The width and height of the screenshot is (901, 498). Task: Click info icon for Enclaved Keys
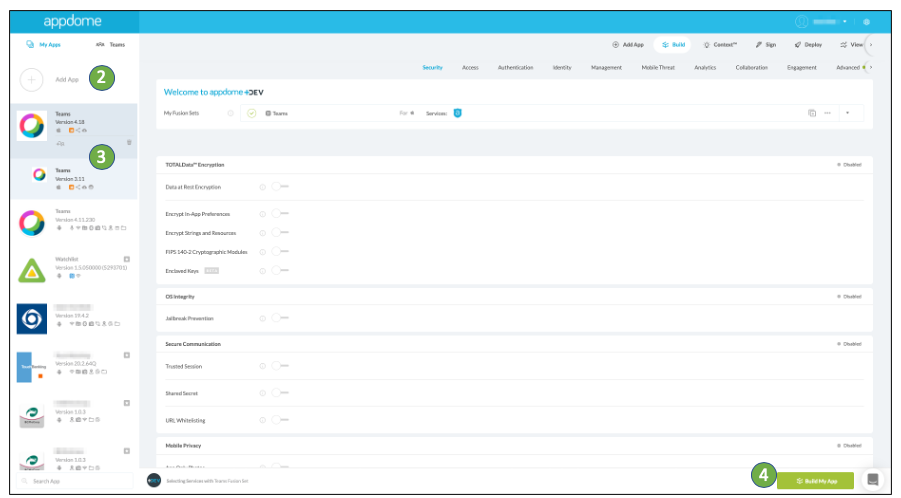tap(263, 271)
